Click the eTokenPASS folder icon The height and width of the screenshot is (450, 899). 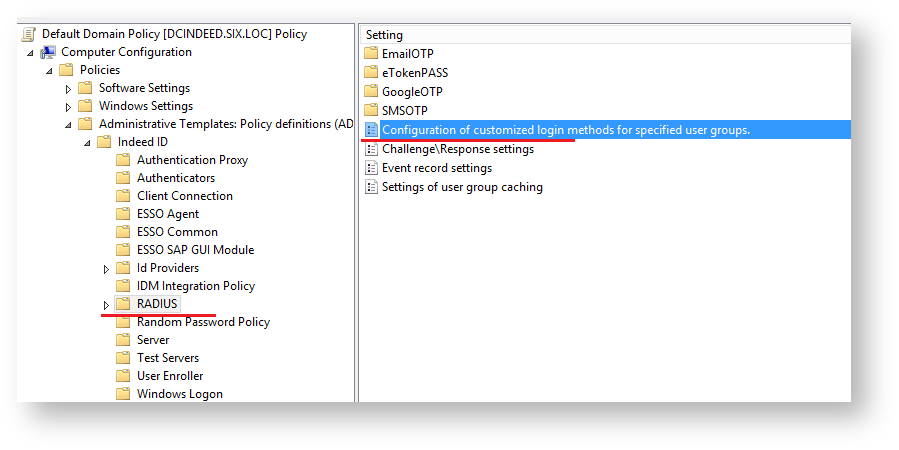click(x=371, y=73)
